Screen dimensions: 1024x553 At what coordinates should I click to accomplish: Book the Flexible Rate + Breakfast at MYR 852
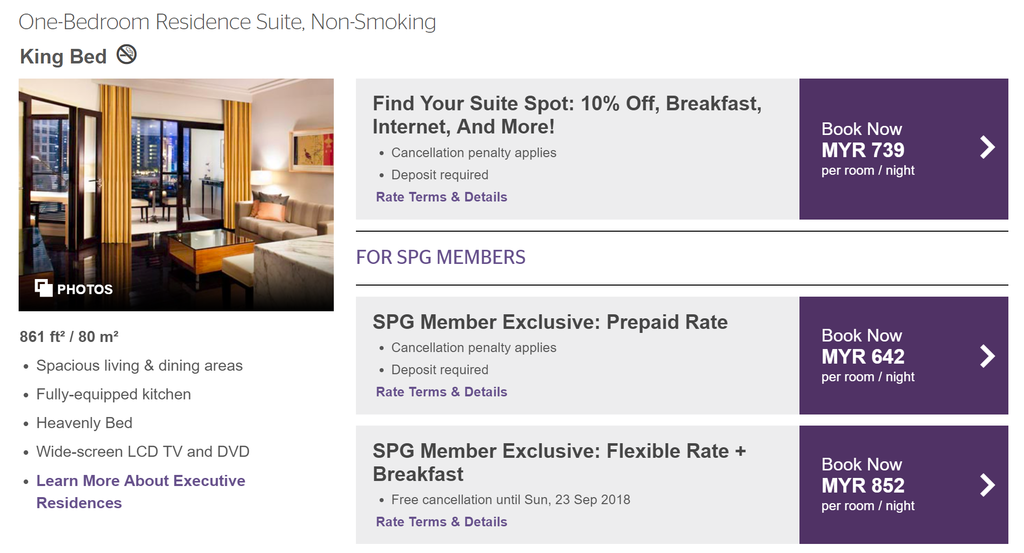(x=862, y=485)
